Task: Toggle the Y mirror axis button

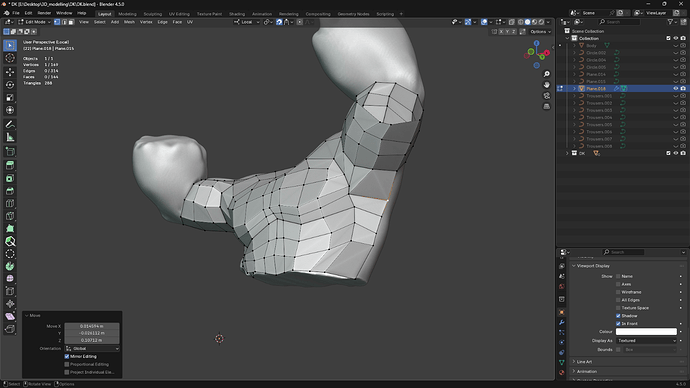Action: pos(507,32)
